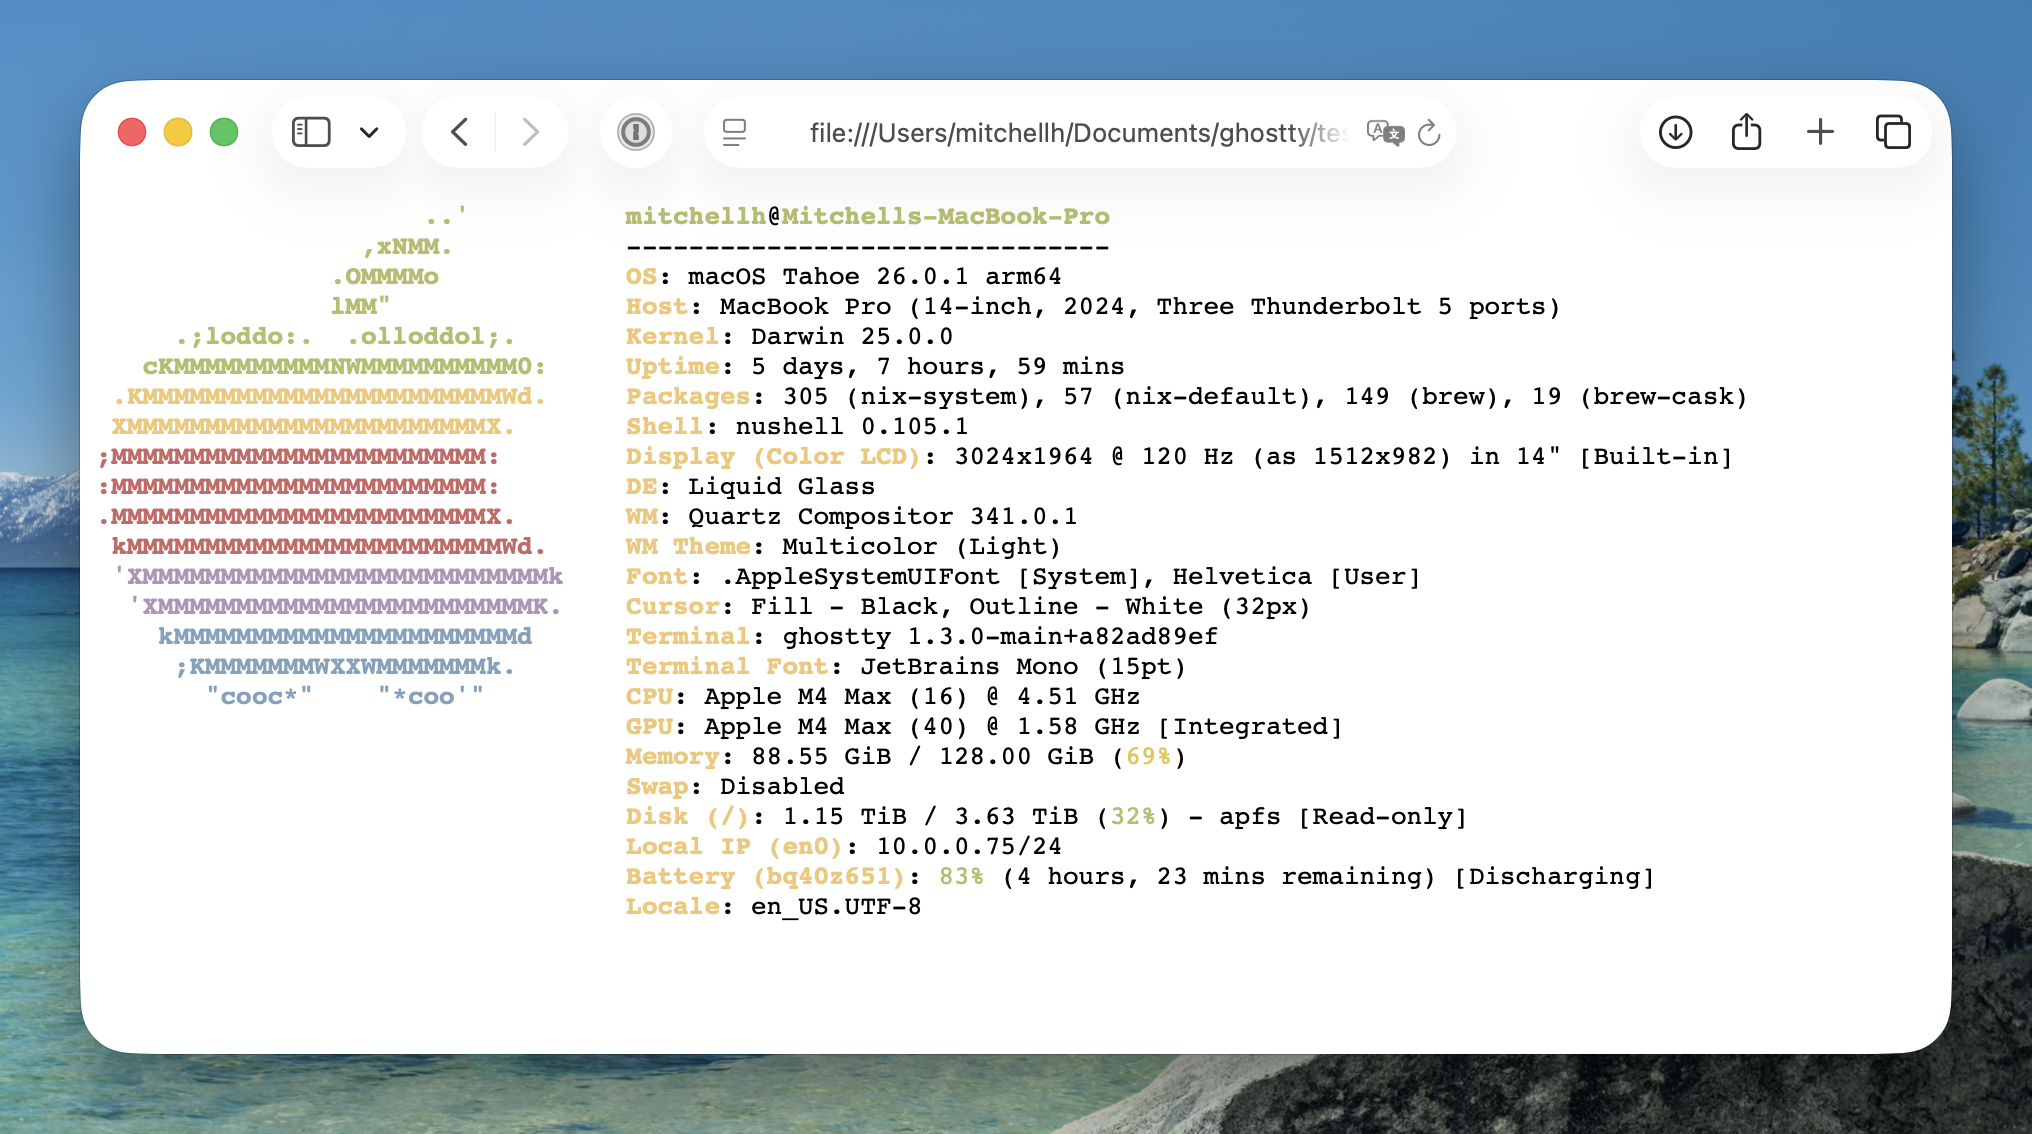Minimize the window with yellow button
Image resolution: width=2032 pixels, height=1134 pixels.
click(x=178, y=132)
